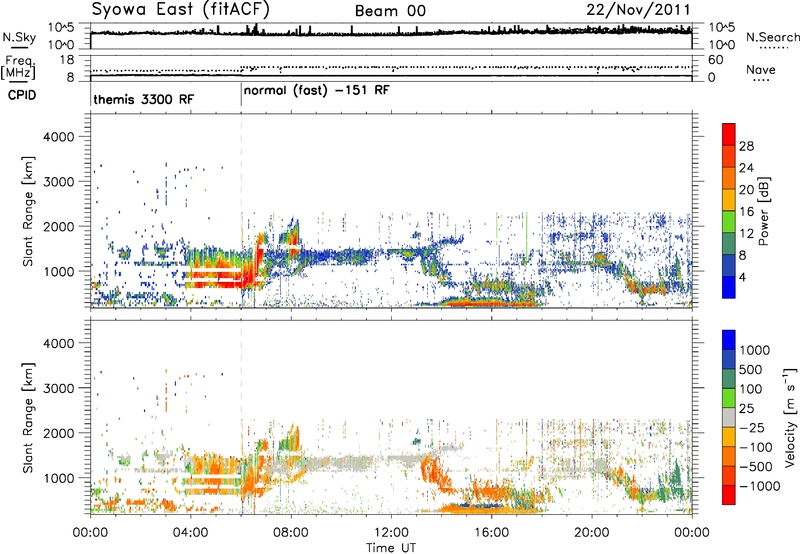Click the 'Velocity [m s-1]' colorbar label
This screenshot has height=554, width=800.
tap(790, 417)
